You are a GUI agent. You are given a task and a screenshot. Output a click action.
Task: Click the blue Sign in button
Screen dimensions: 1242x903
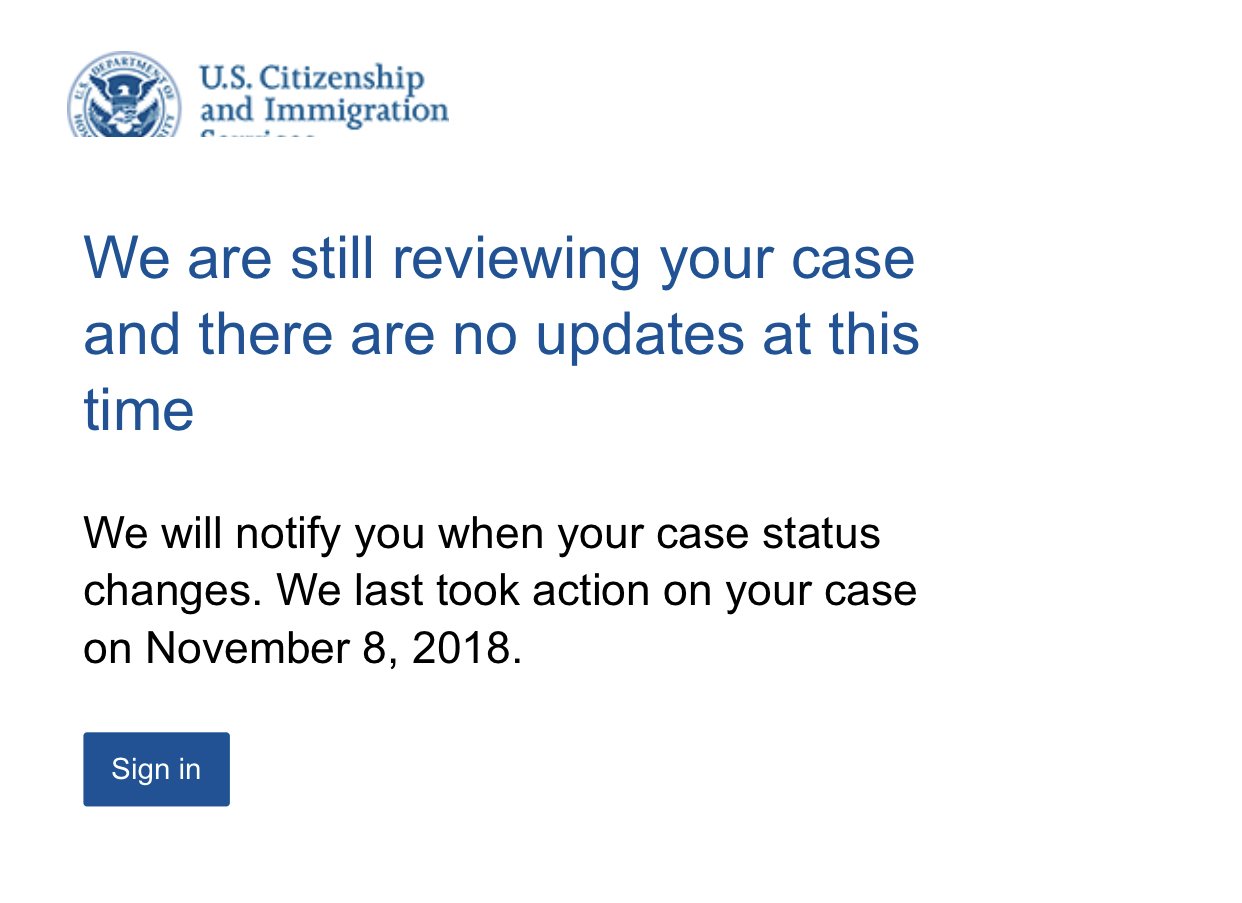(x=156, y=769)
